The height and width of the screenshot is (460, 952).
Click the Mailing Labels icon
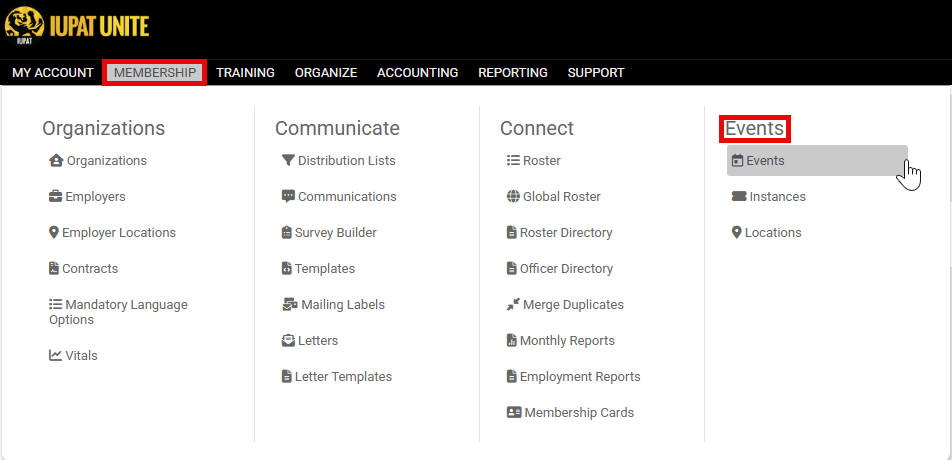point(290,305)
